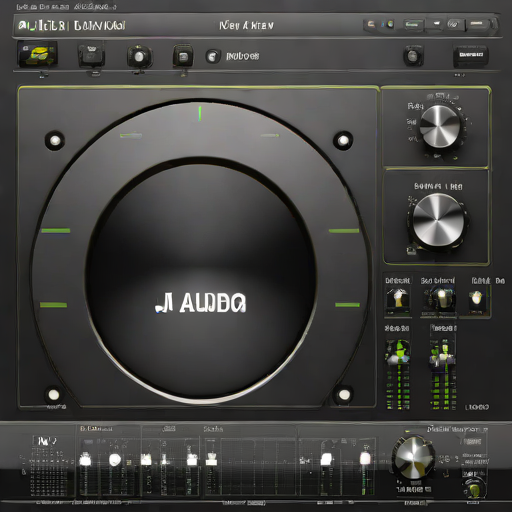Click the first rectangular white fader handle in the bottom strip
The height and width of the screenshot is (512, 512).
point(85,460)
